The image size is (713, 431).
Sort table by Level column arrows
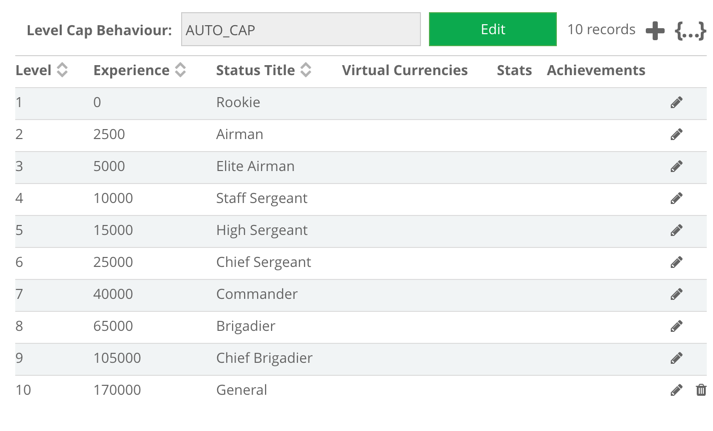62,70
